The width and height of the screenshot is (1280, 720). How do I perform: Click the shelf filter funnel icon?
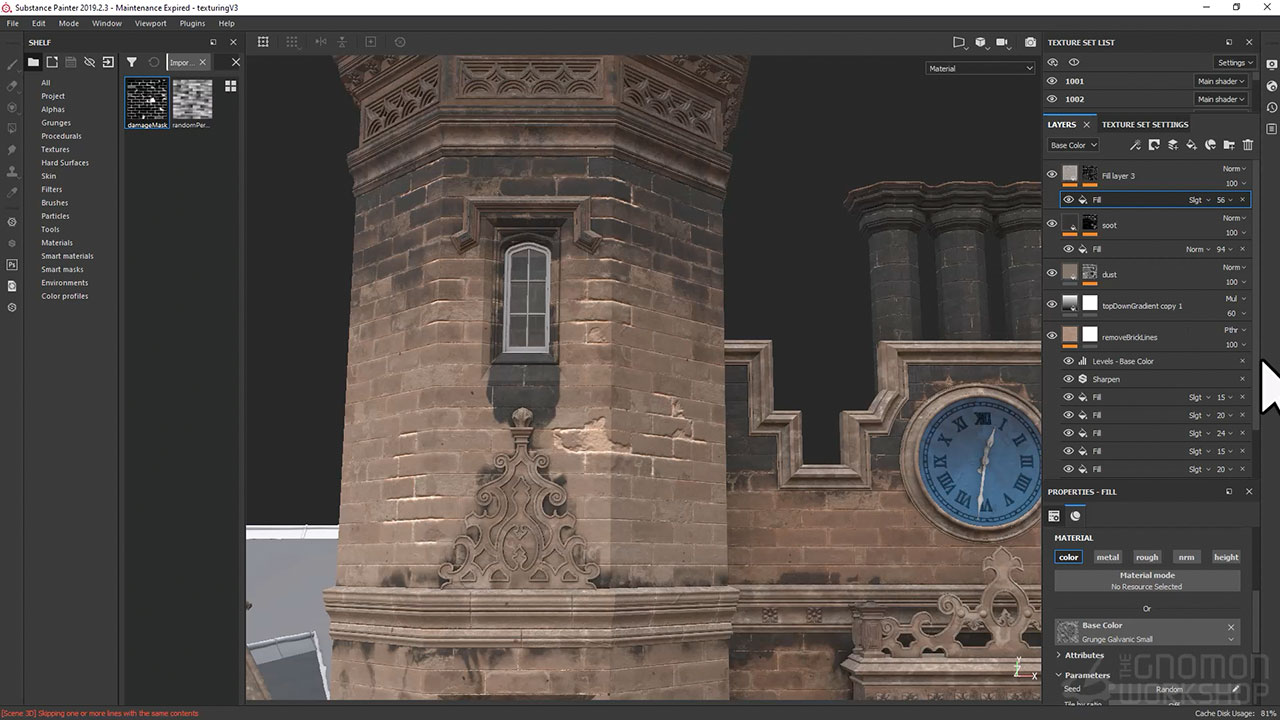[x=131, y=62]
